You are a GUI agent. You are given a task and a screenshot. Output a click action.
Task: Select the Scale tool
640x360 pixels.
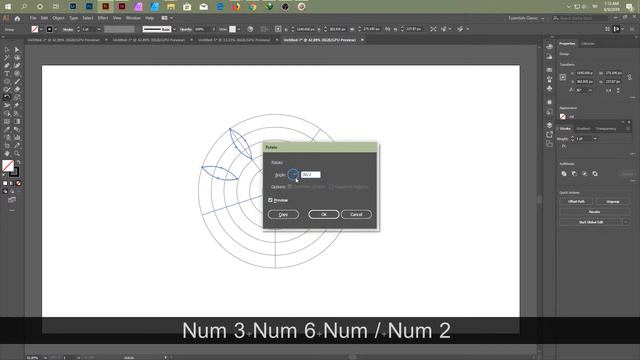tap(17, 97)
